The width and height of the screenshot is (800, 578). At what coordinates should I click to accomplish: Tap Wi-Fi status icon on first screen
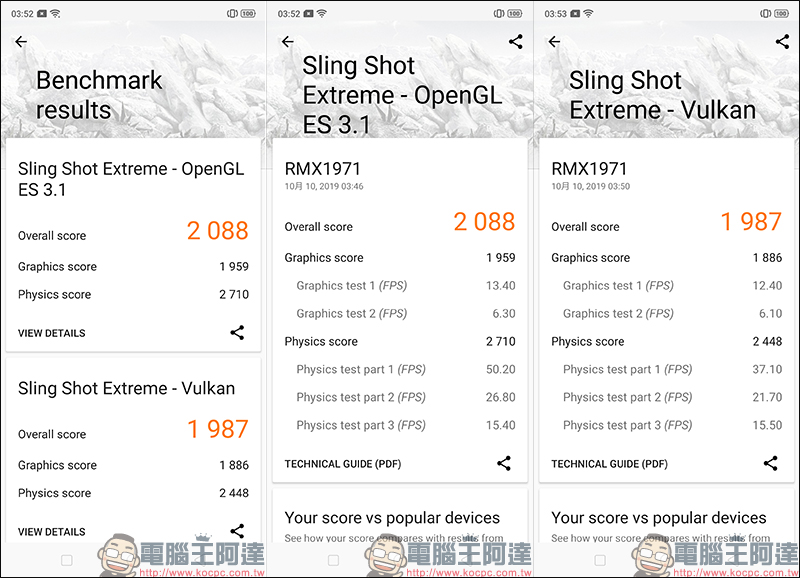pyautogui.click(x=55, y=14)
